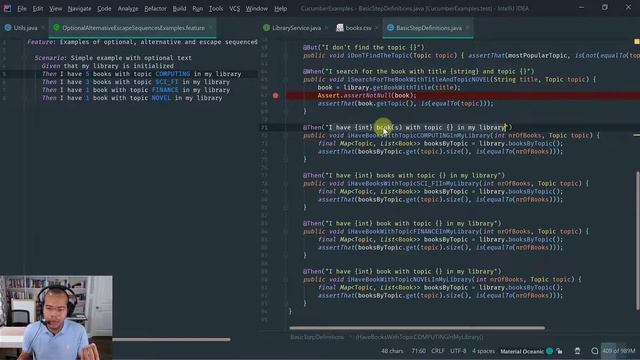Open the Edit menu
Image resolution: width=640 pixels, height=360 pixels.
click(x=38, y=8)
